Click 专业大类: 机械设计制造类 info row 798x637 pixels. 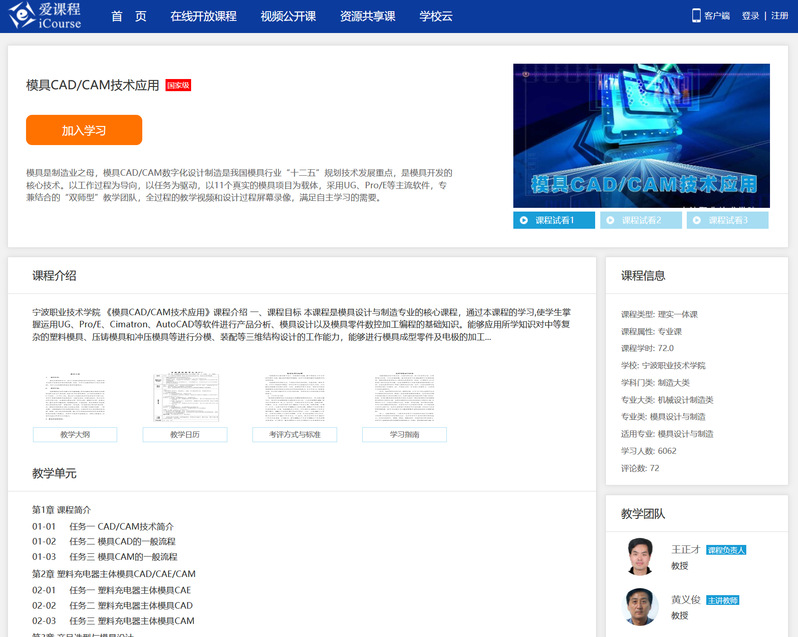pyautogui.click(x=667, y=400)
